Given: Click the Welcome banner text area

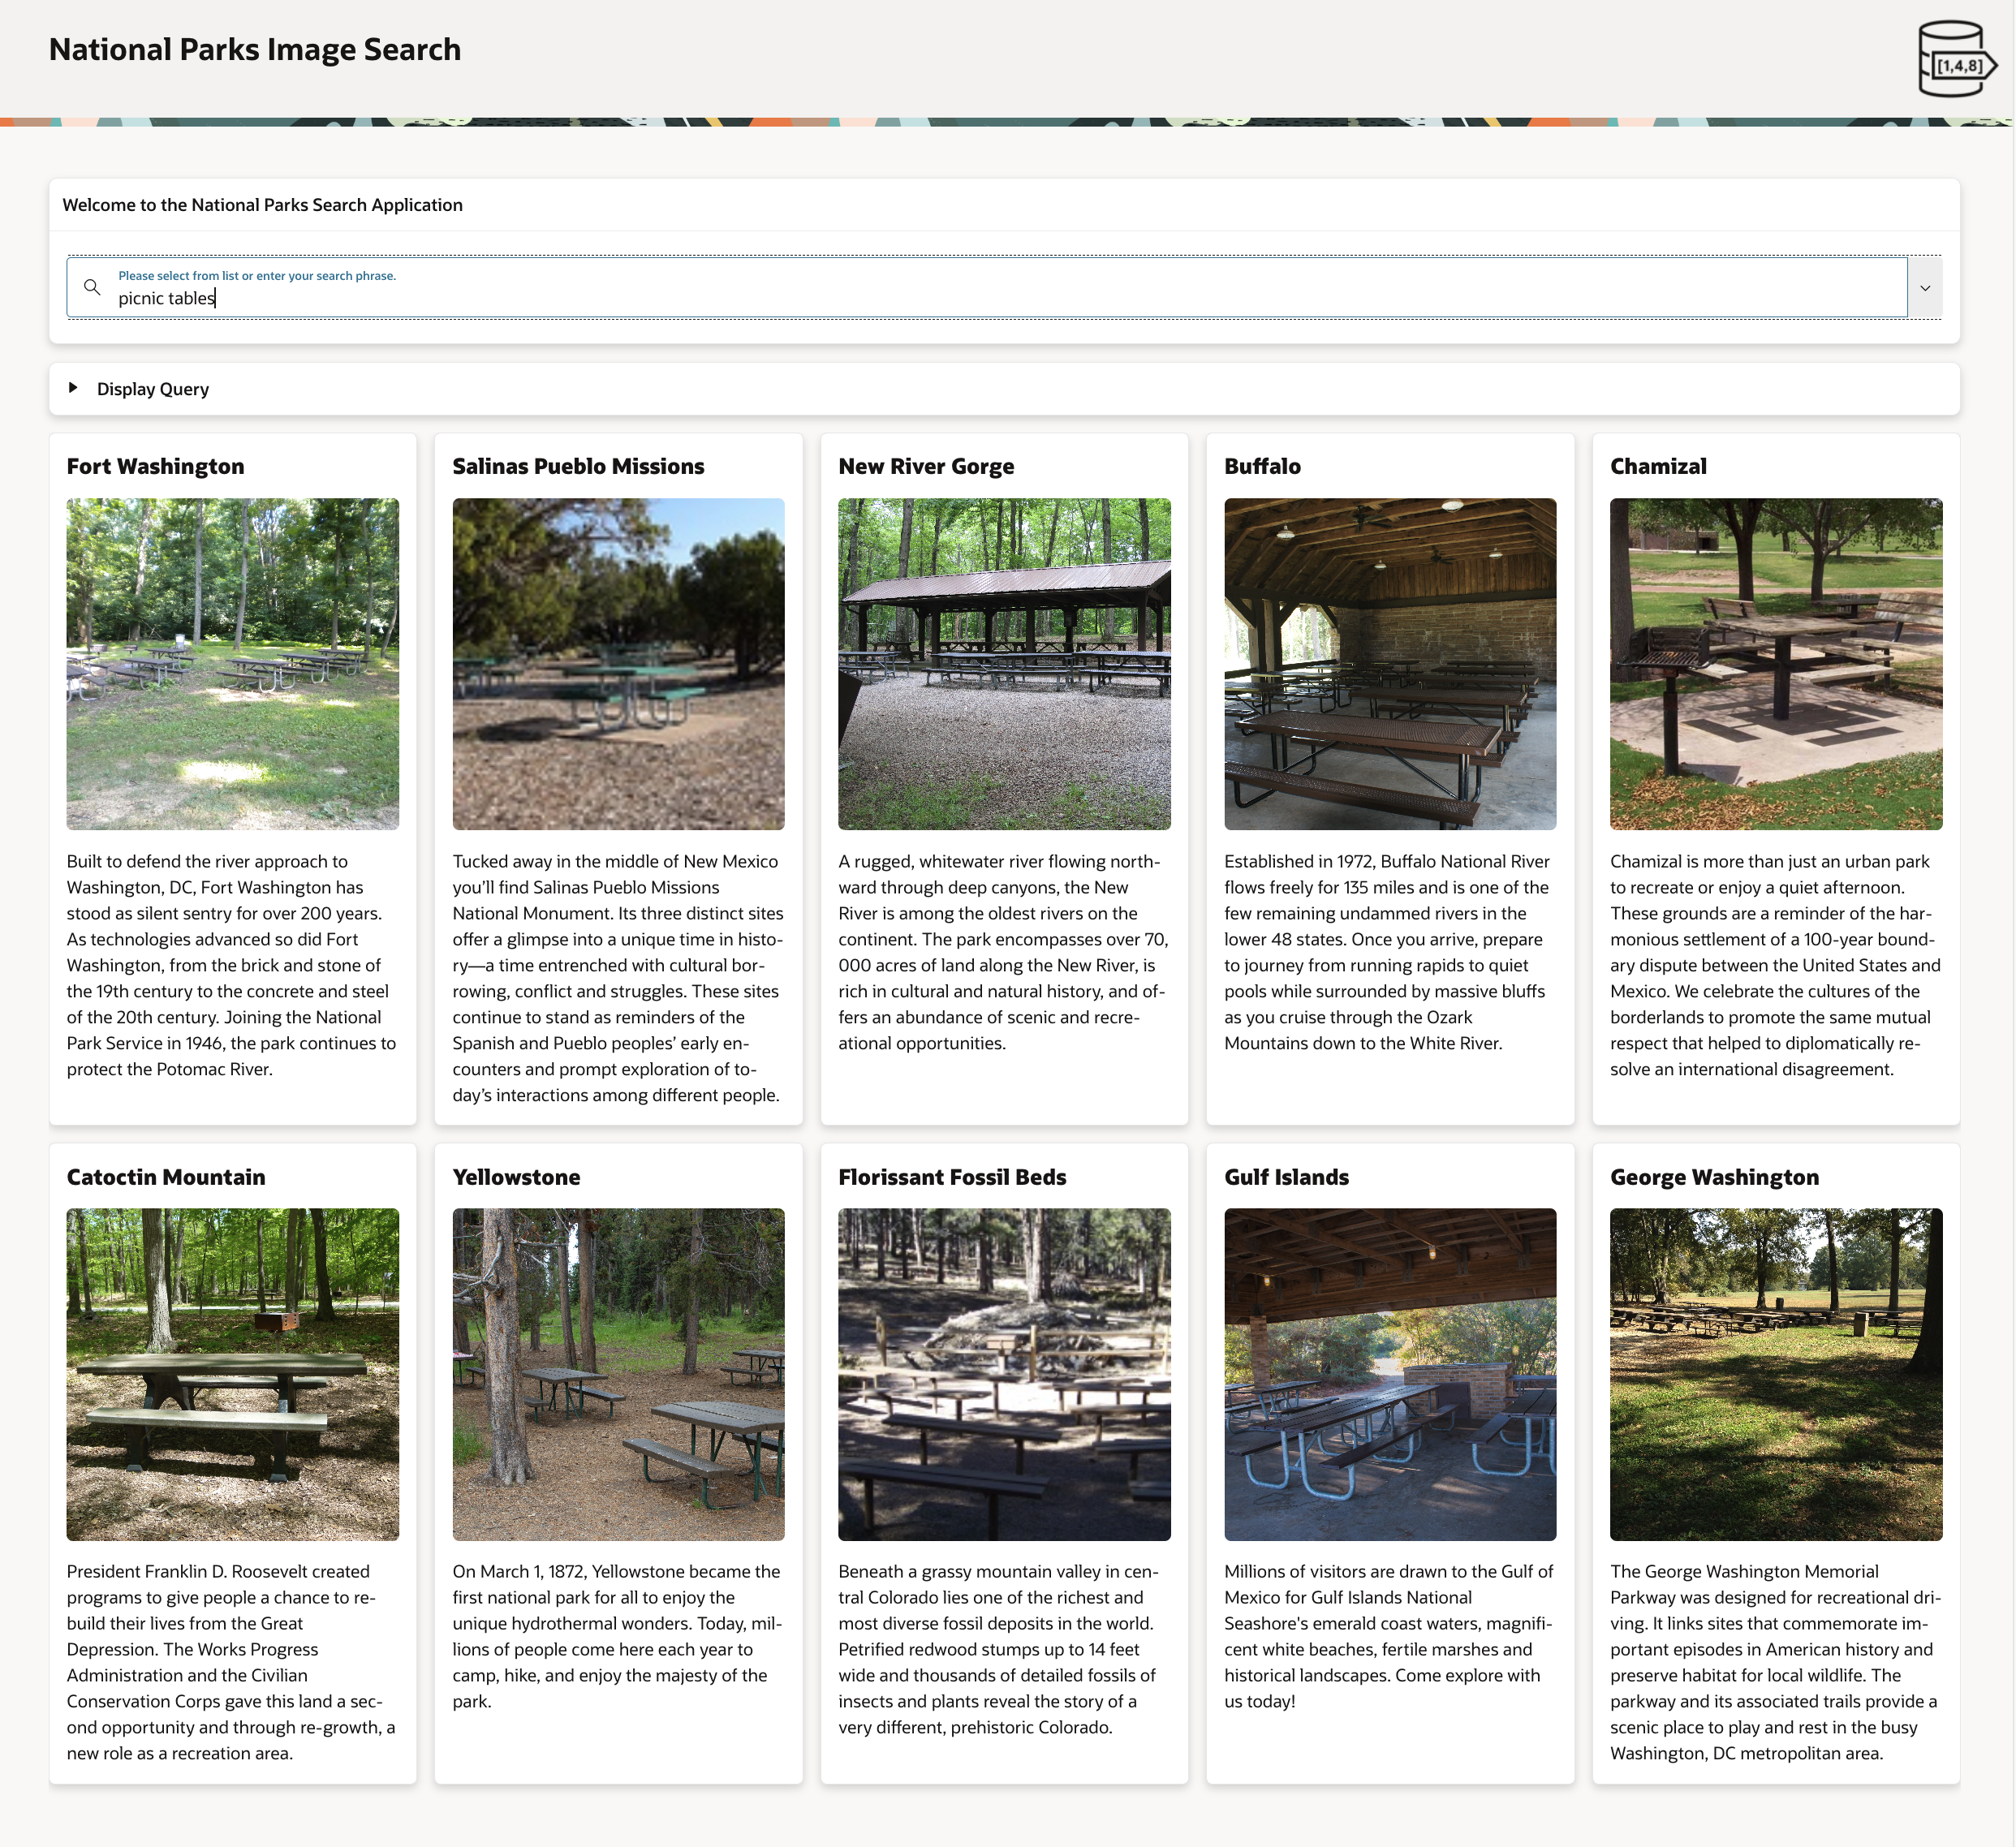Looking at the screenshot, I should [262, 204].
